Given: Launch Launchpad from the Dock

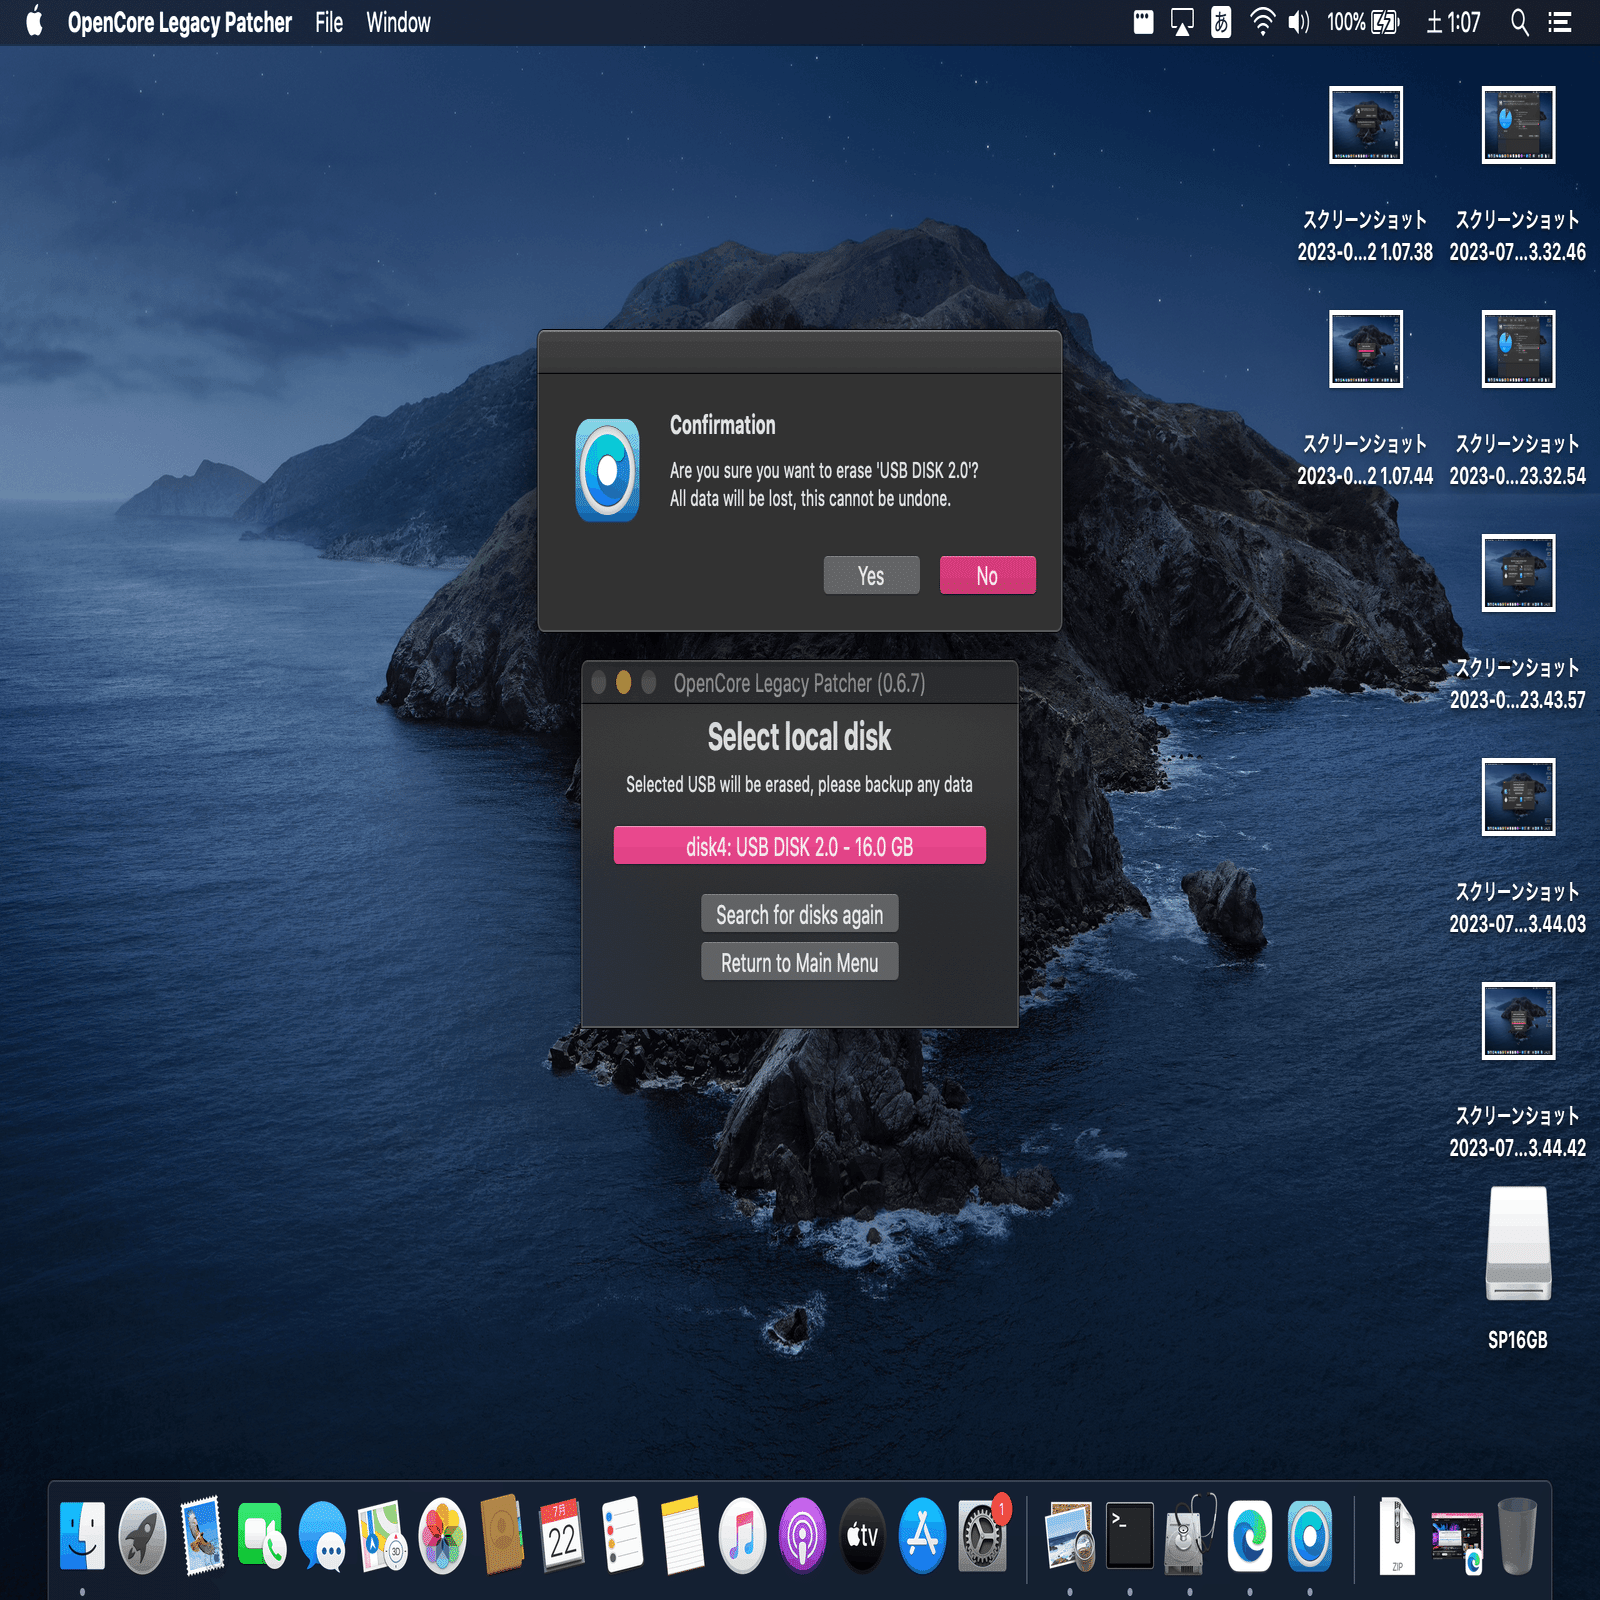Looking at the screenshot, I should click(x=142, y=1536).
